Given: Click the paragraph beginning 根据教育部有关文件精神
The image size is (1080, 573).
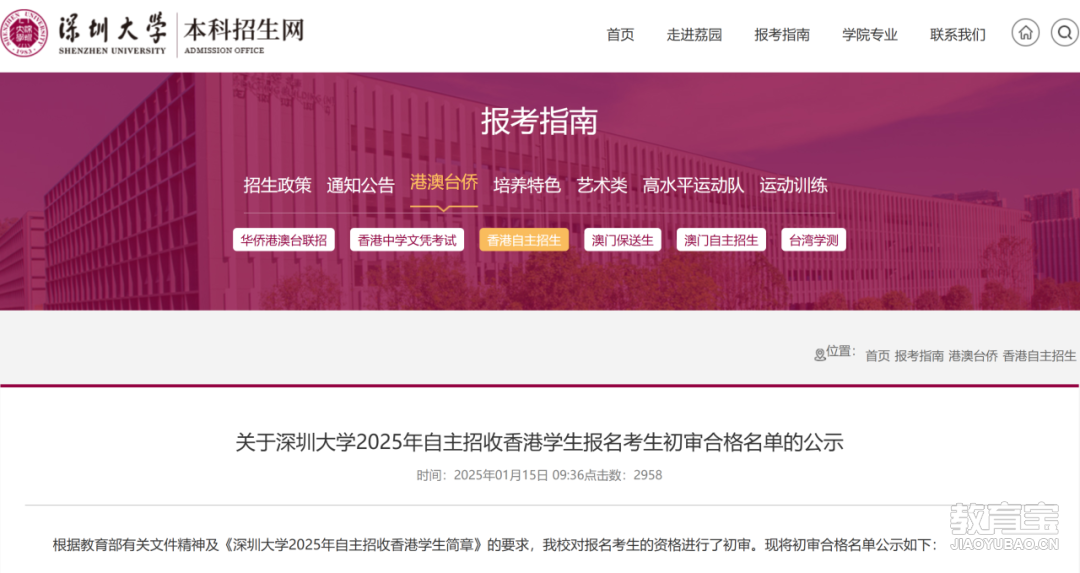Looking at the screenshot, I should pos(495,545).
